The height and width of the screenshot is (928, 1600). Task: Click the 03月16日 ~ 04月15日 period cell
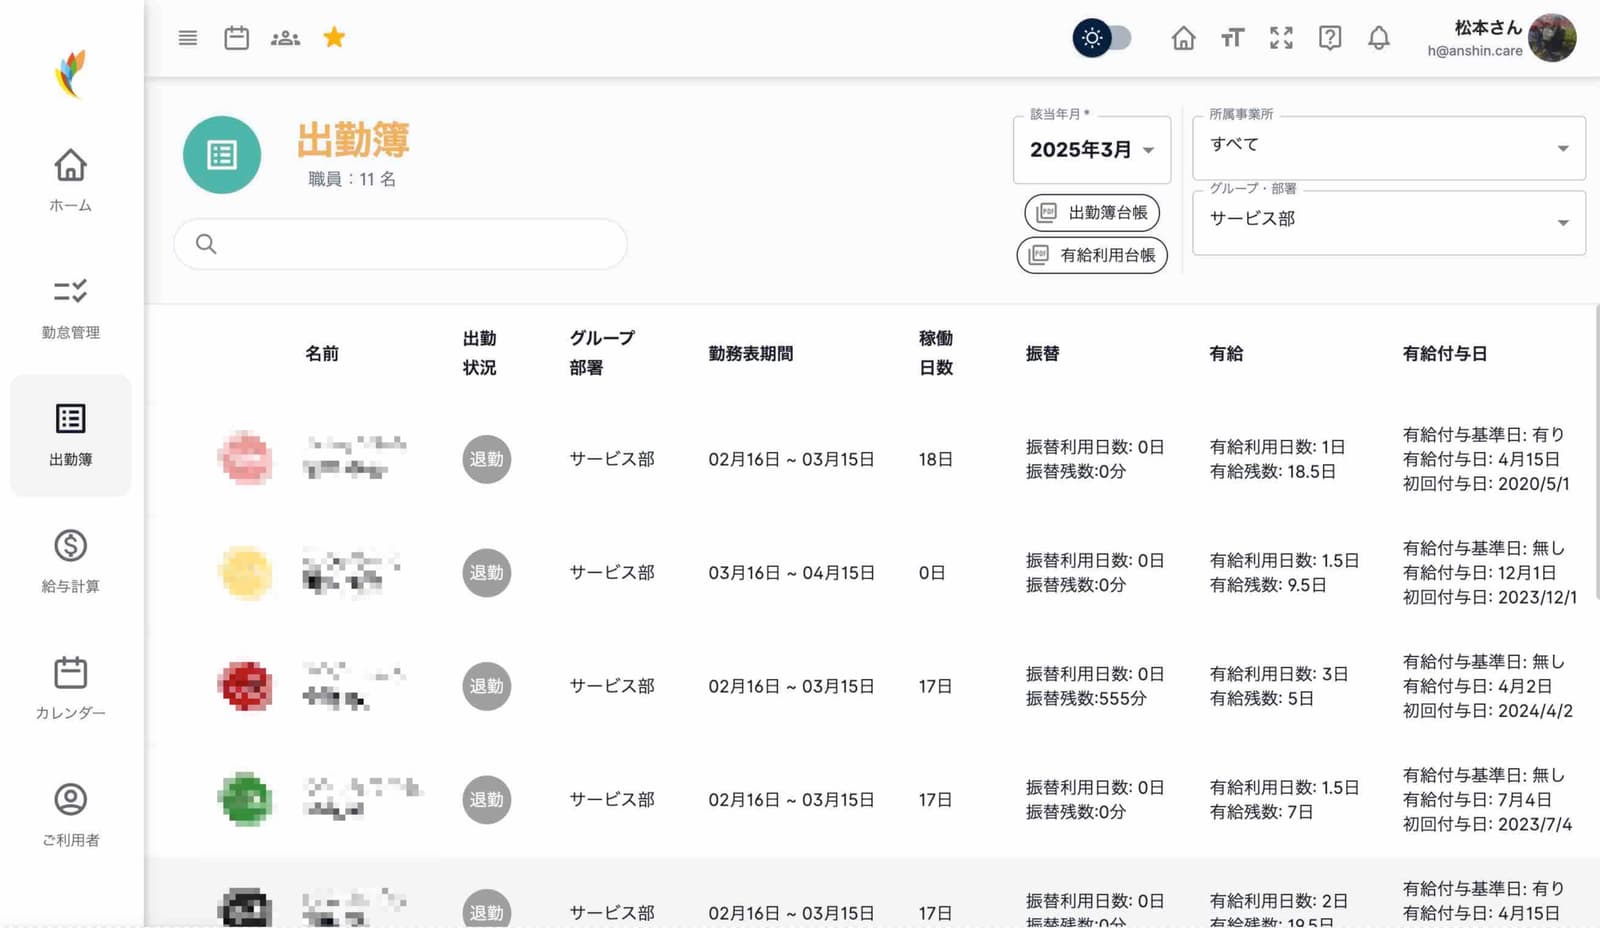click(792, 573)
